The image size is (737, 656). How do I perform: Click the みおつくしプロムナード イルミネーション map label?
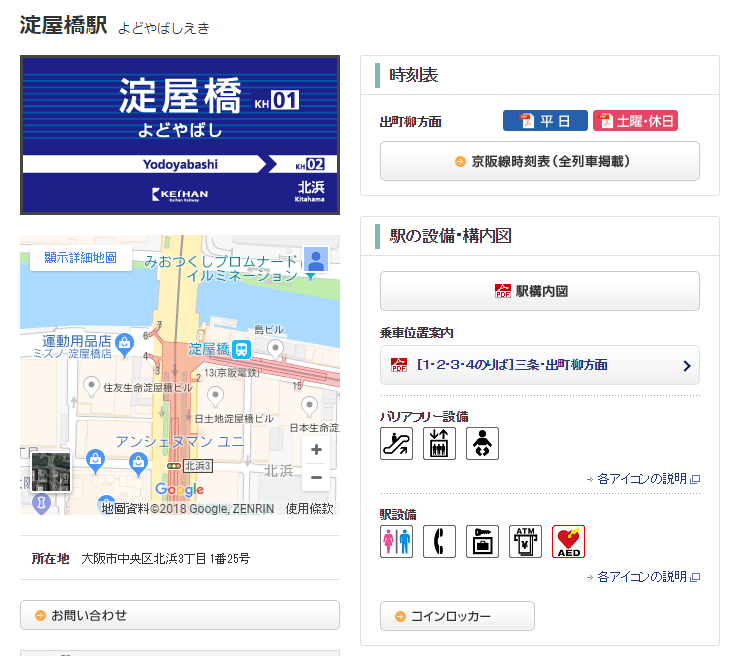[221, 268]
